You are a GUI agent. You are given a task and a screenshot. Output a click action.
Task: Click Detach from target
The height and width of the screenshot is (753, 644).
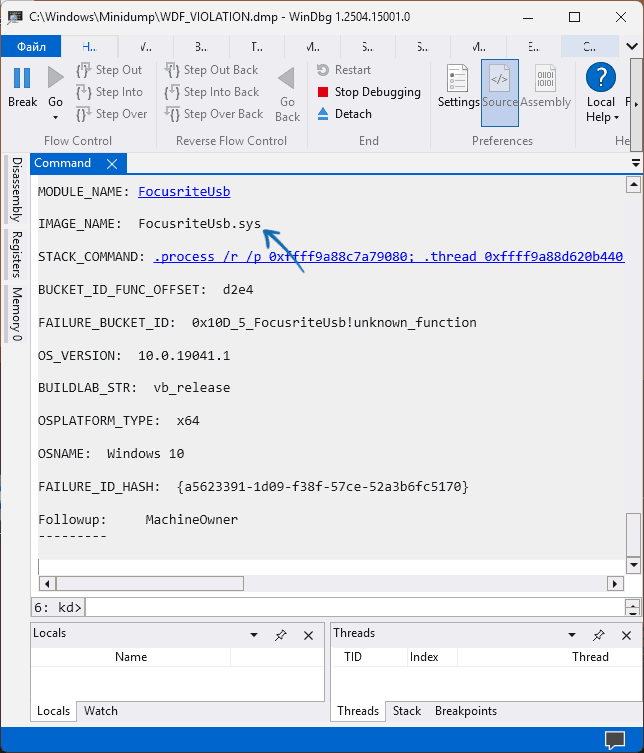point(344,114)
